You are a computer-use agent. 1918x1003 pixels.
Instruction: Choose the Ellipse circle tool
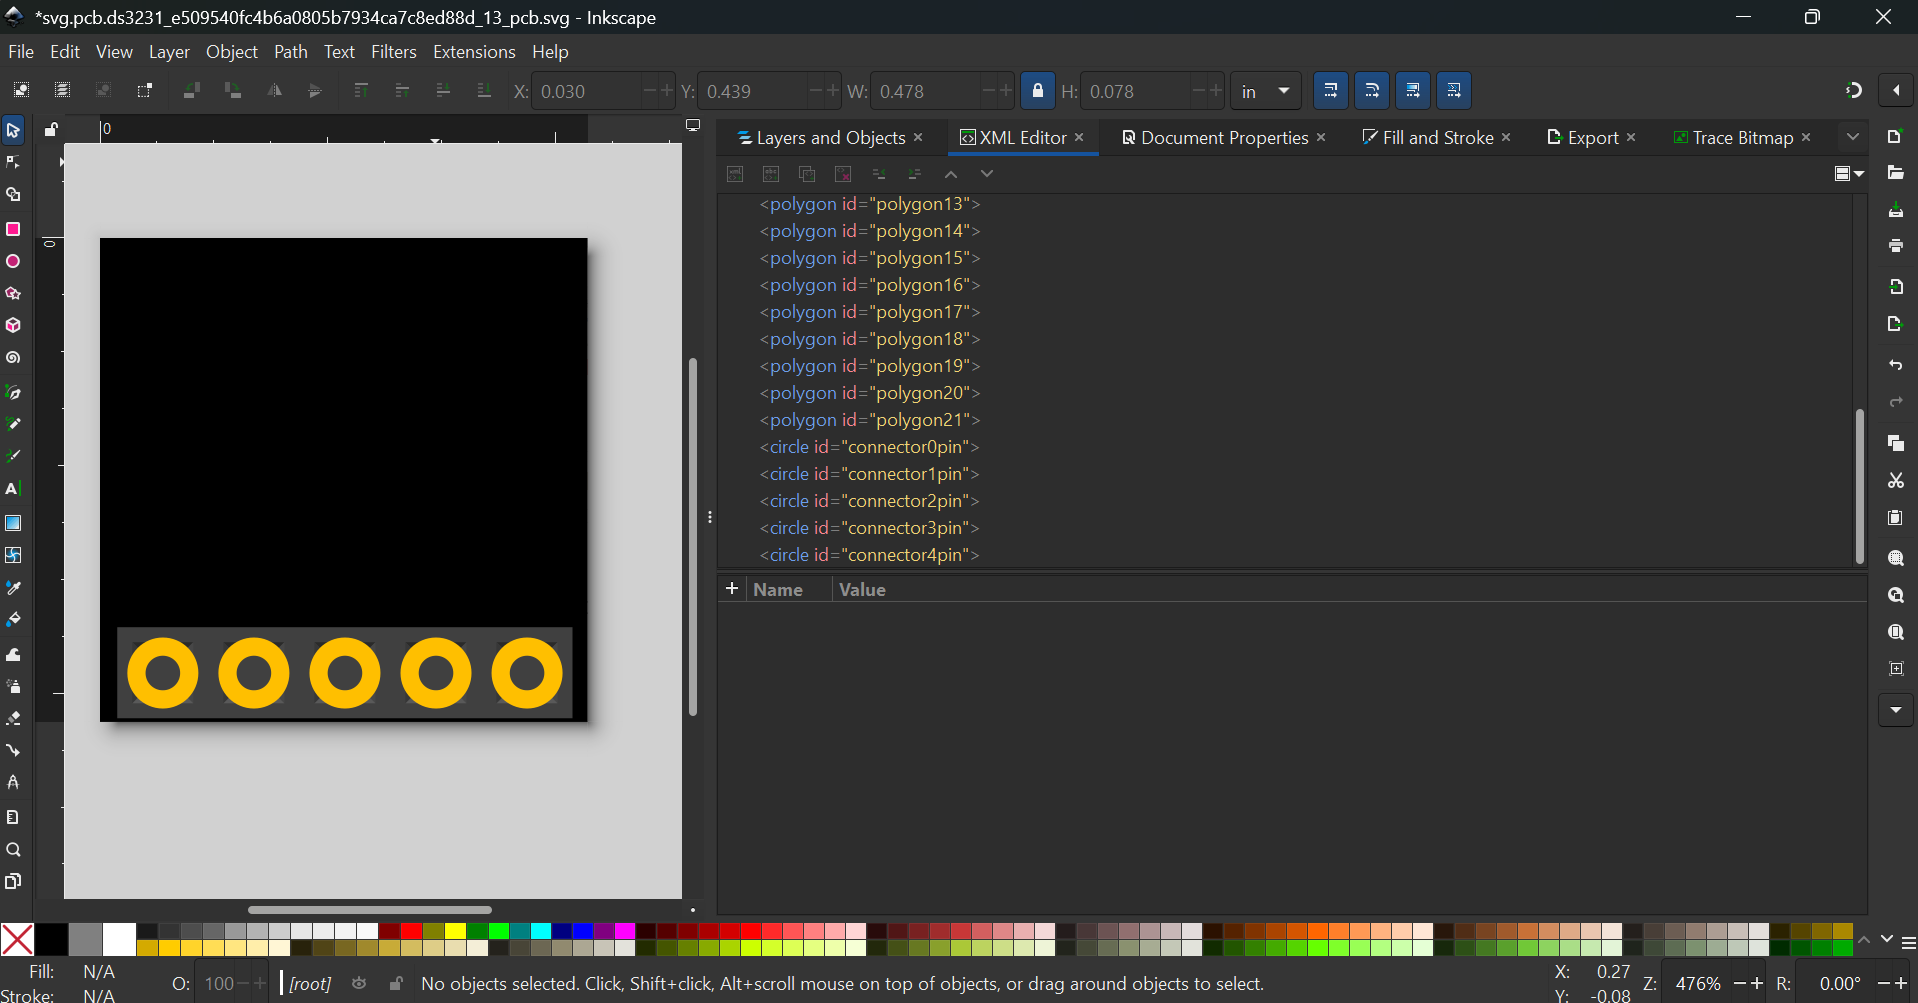tap(13, 261)
